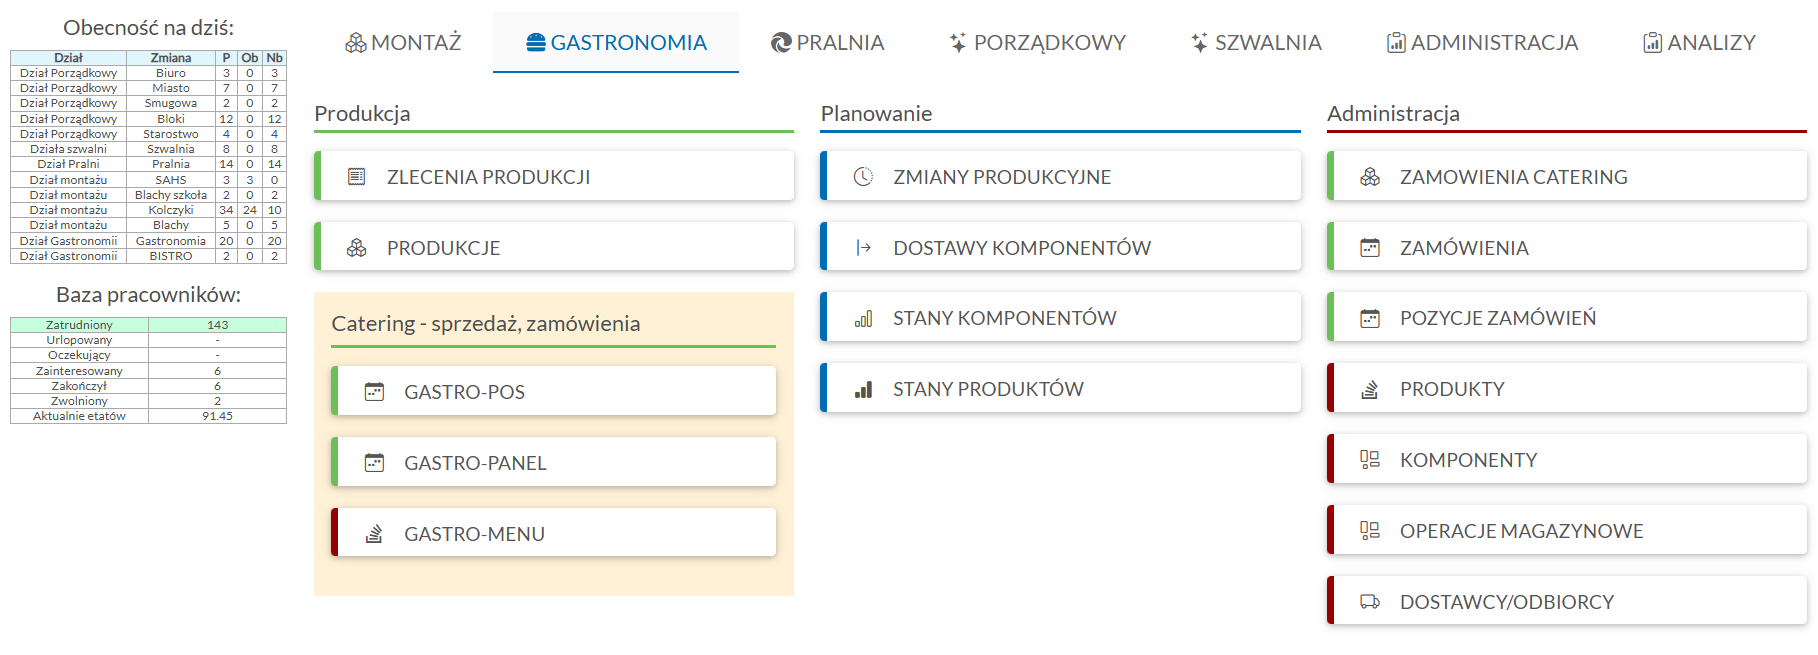Screen dimensions: 1818x655
Task: Switch to the Montaż tab
Action: point(403,43)
